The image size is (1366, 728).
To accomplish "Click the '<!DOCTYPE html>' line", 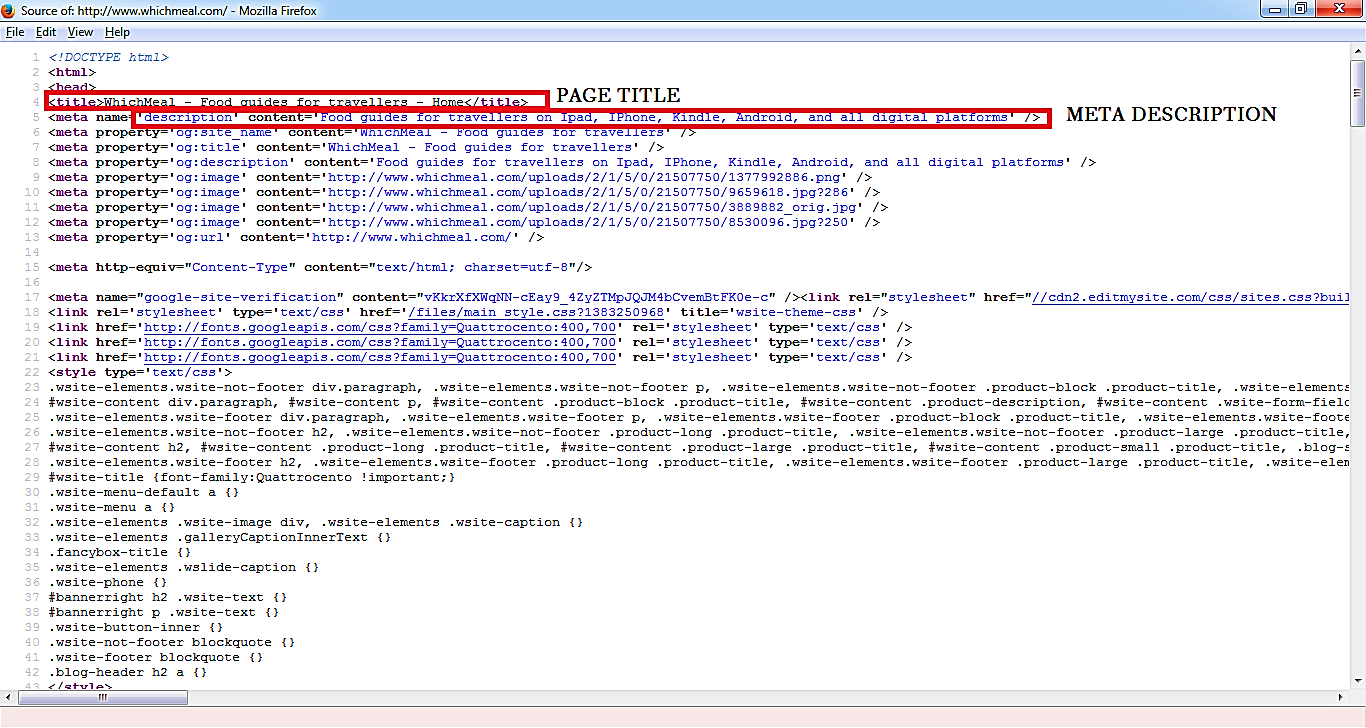I will (108, 57).
